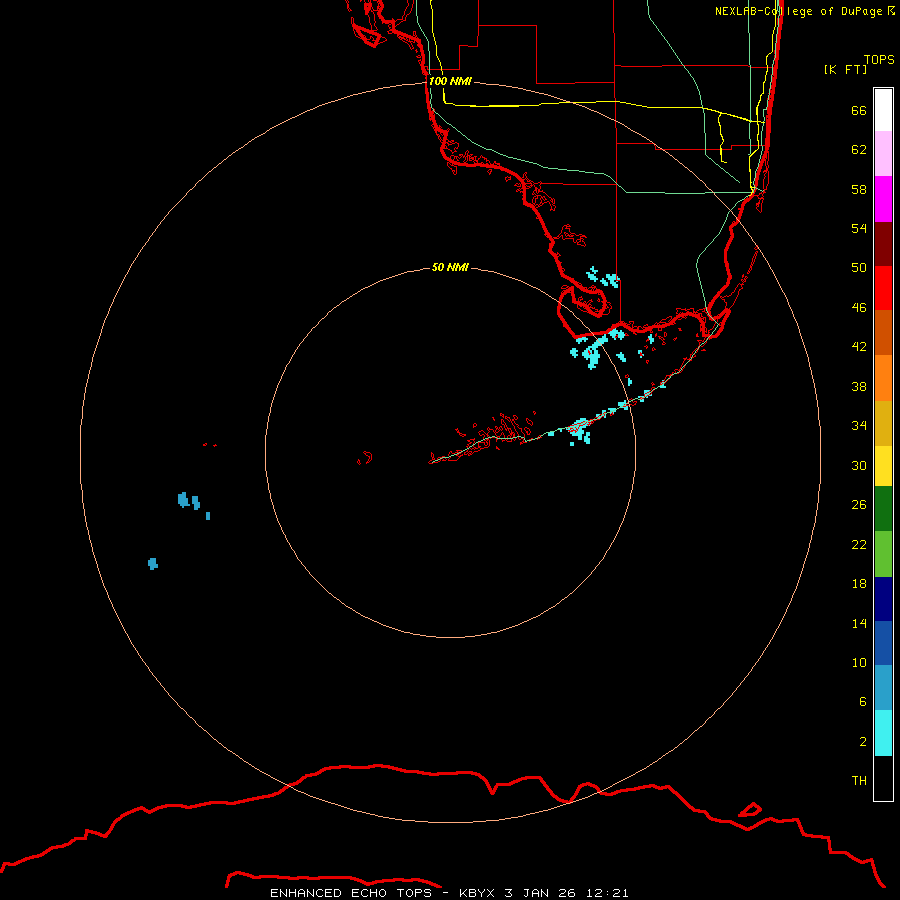Viewport: 900px width, 900px height.
Task: Click the 62 value on the legend
Action: pyautogui.click(x=859, y=149)
